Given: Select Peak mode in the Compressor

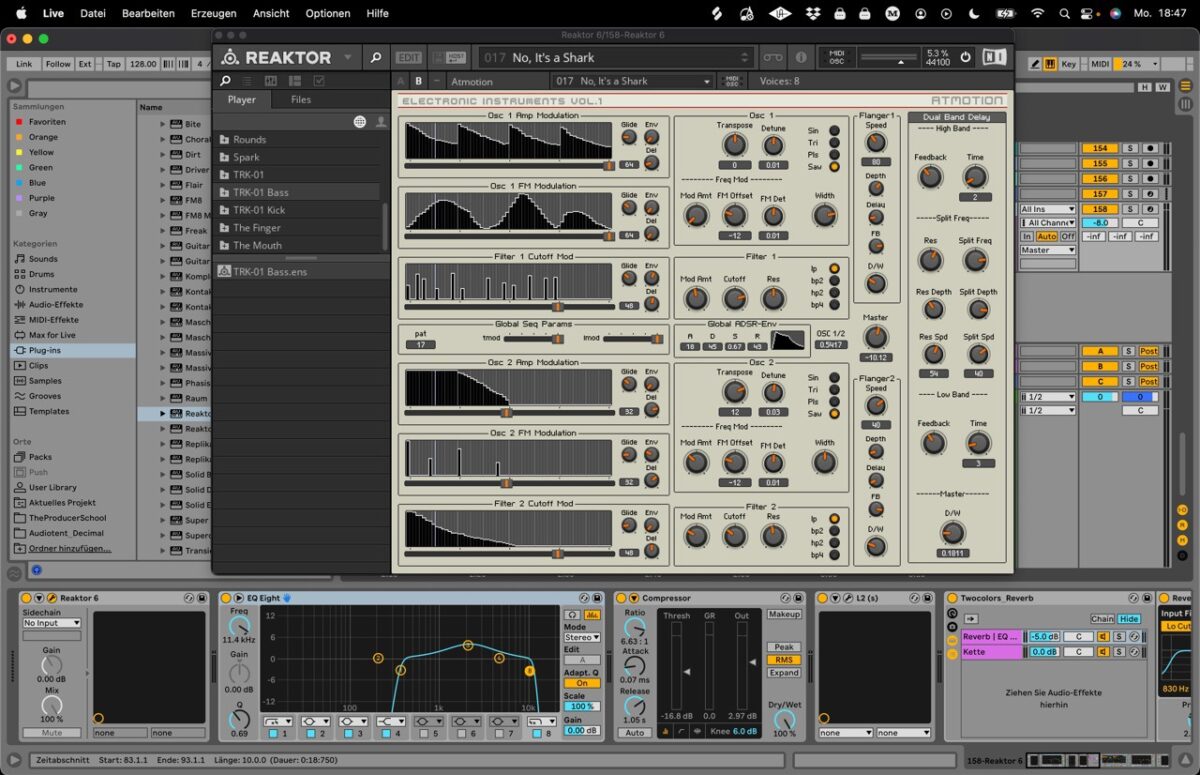Looking at the screenshot, I should click(x=784, y=647).
